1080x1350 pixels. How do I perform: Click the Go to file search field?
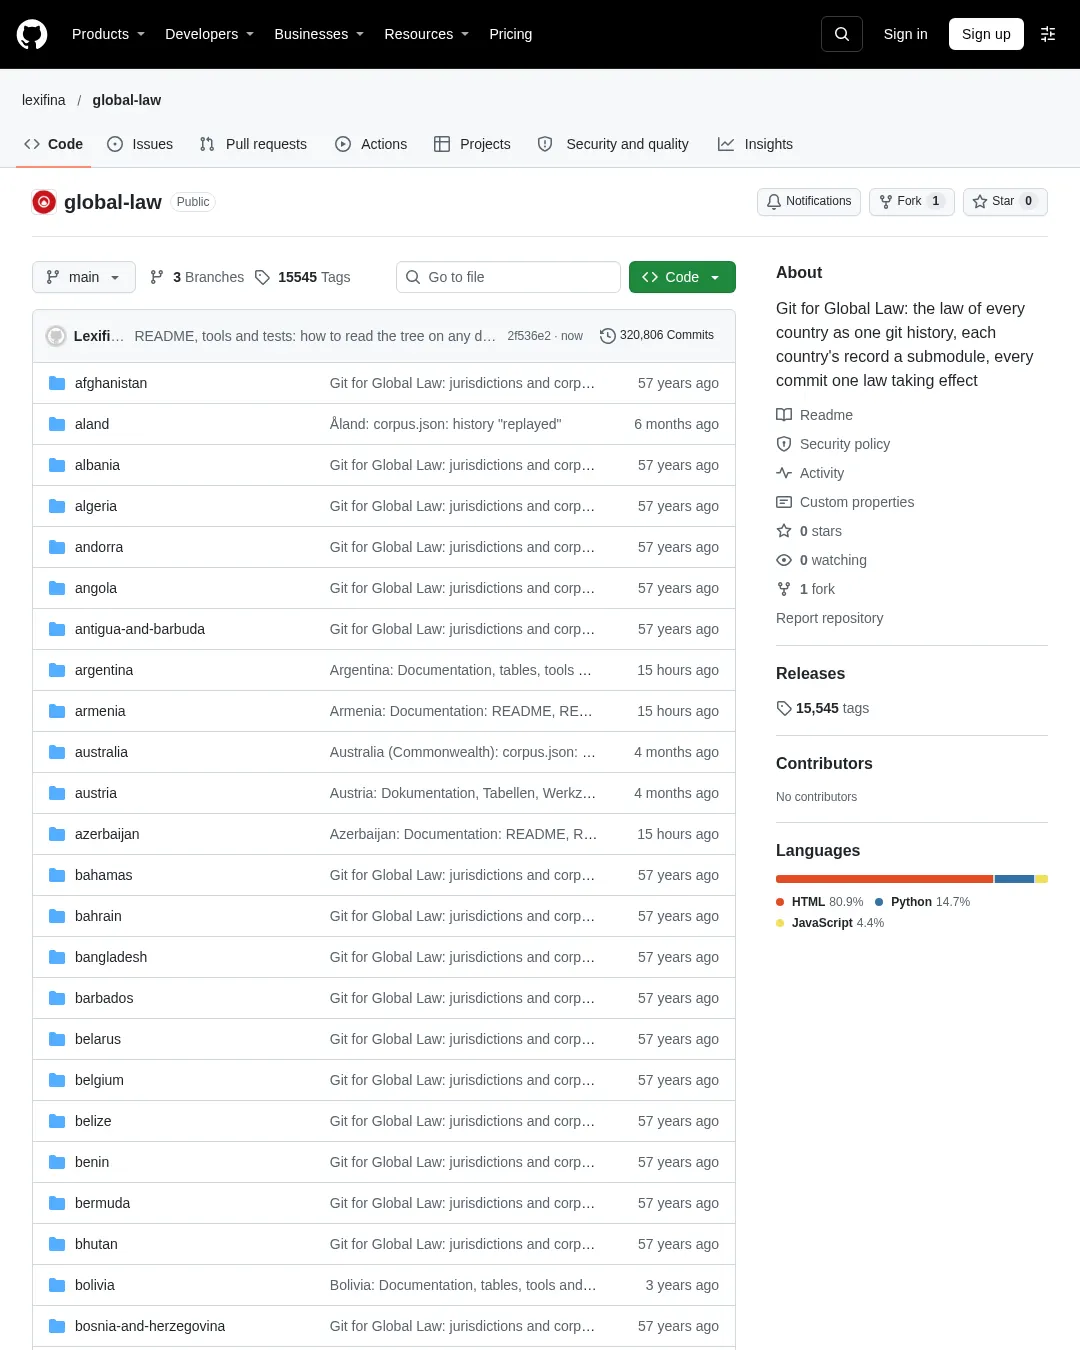(508, 277)
